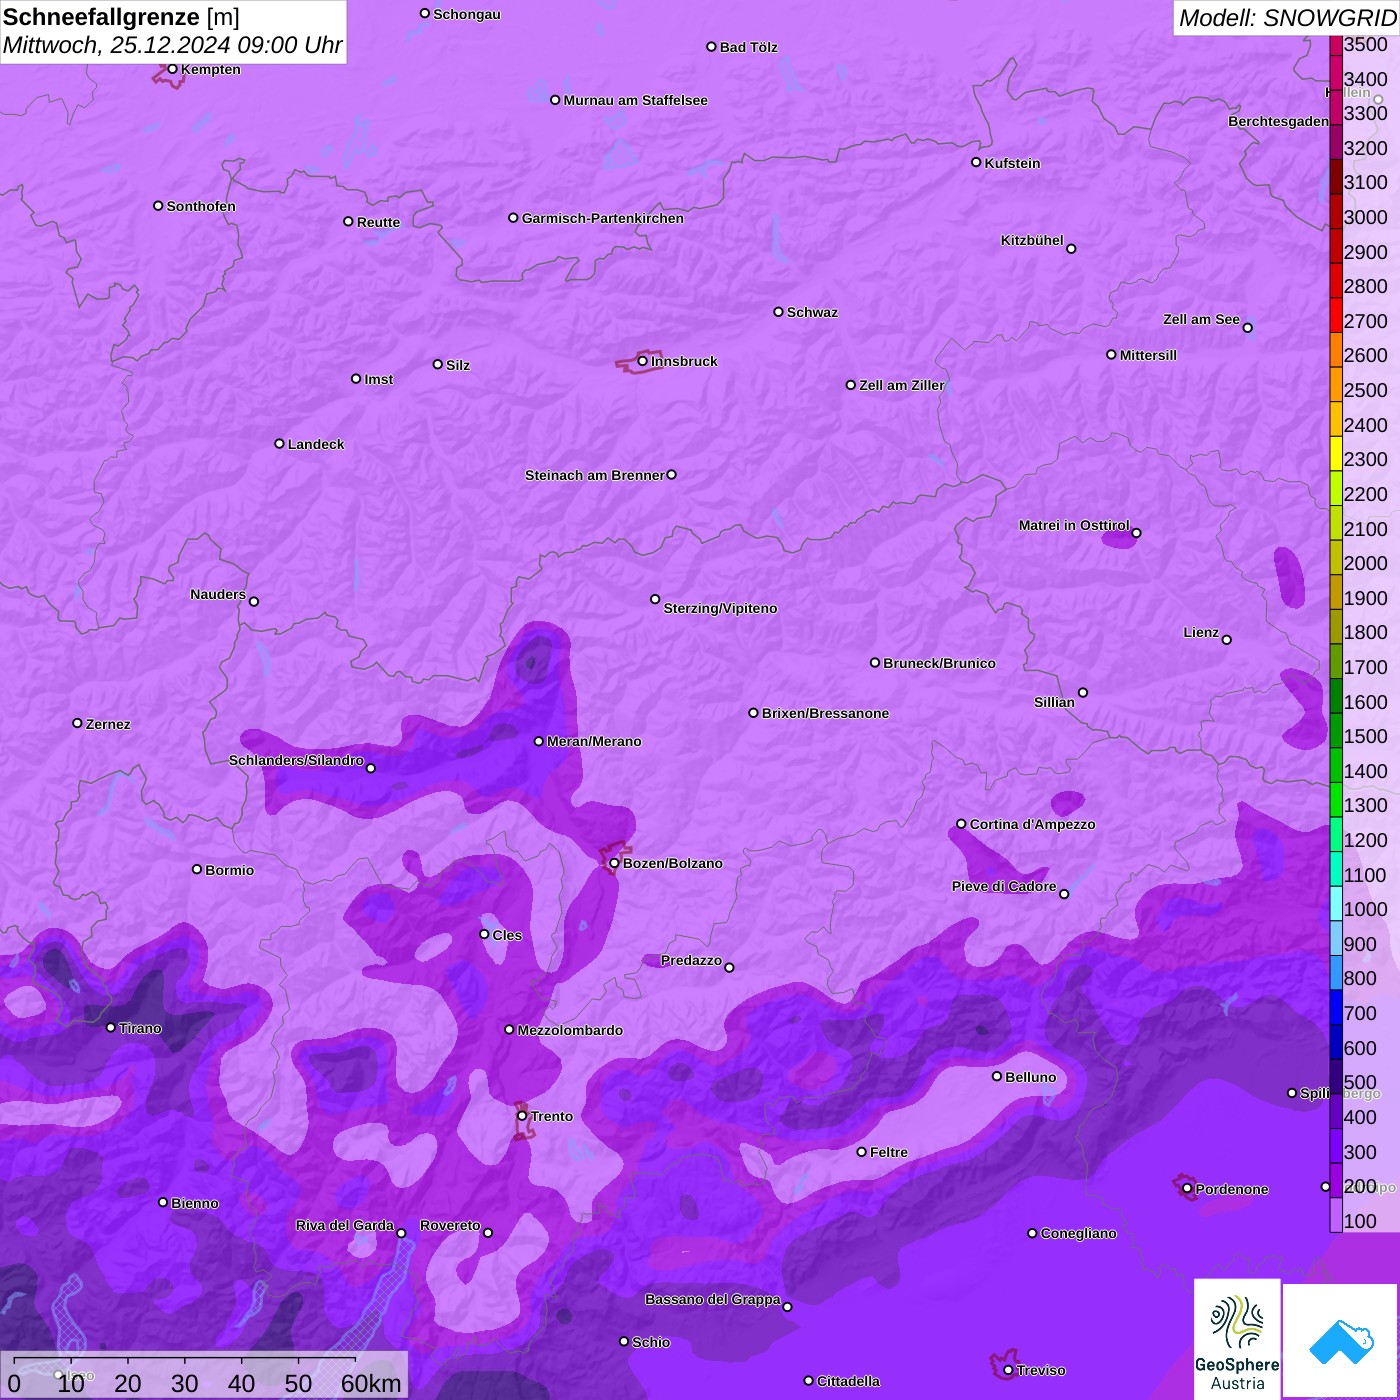
Task: Click the Rovereto label
Action: point(450,1225)
